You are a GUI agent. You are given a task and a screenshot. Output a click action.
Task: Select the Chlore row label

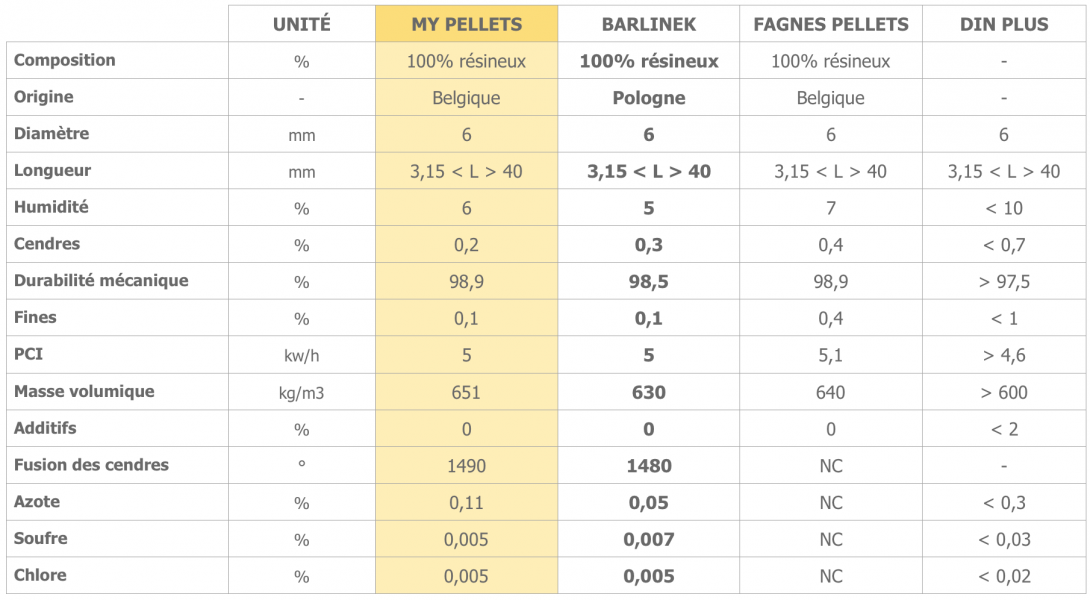pos(40,575)
